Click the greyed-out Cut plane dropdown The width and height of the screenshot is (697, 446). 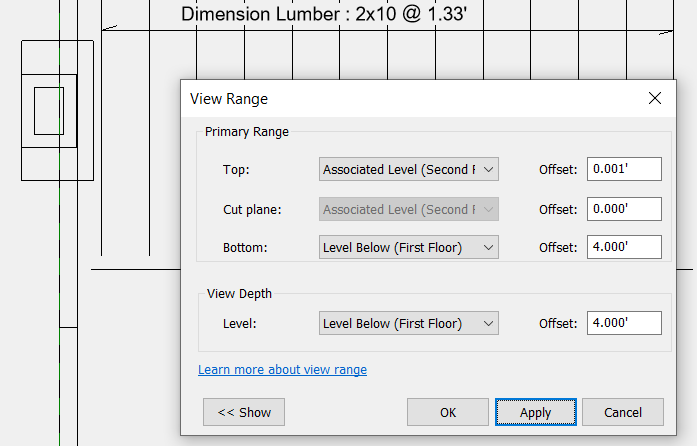[408, 209]
